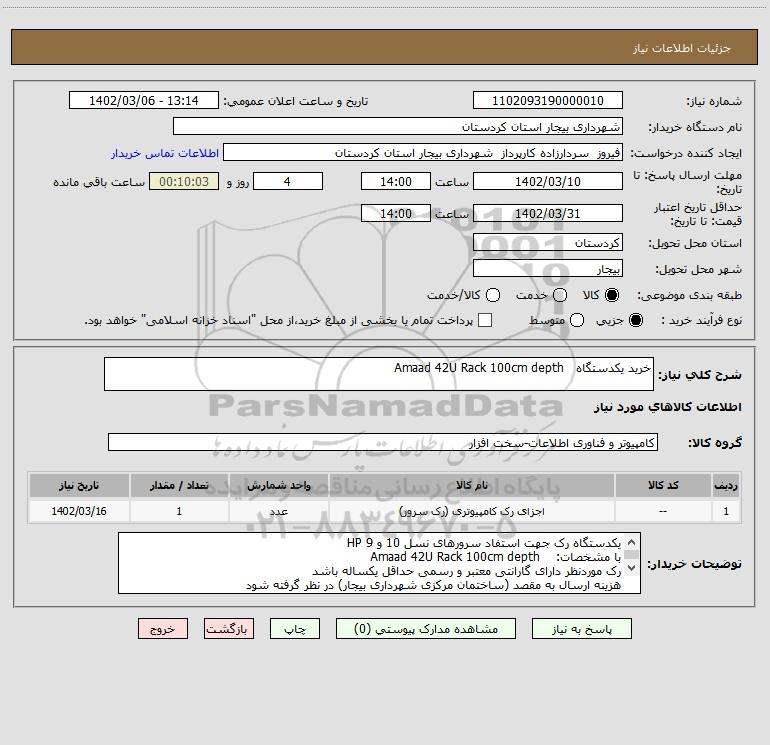
Task: Click the تعداد / مقدار column header
Action: pos(179,485)
